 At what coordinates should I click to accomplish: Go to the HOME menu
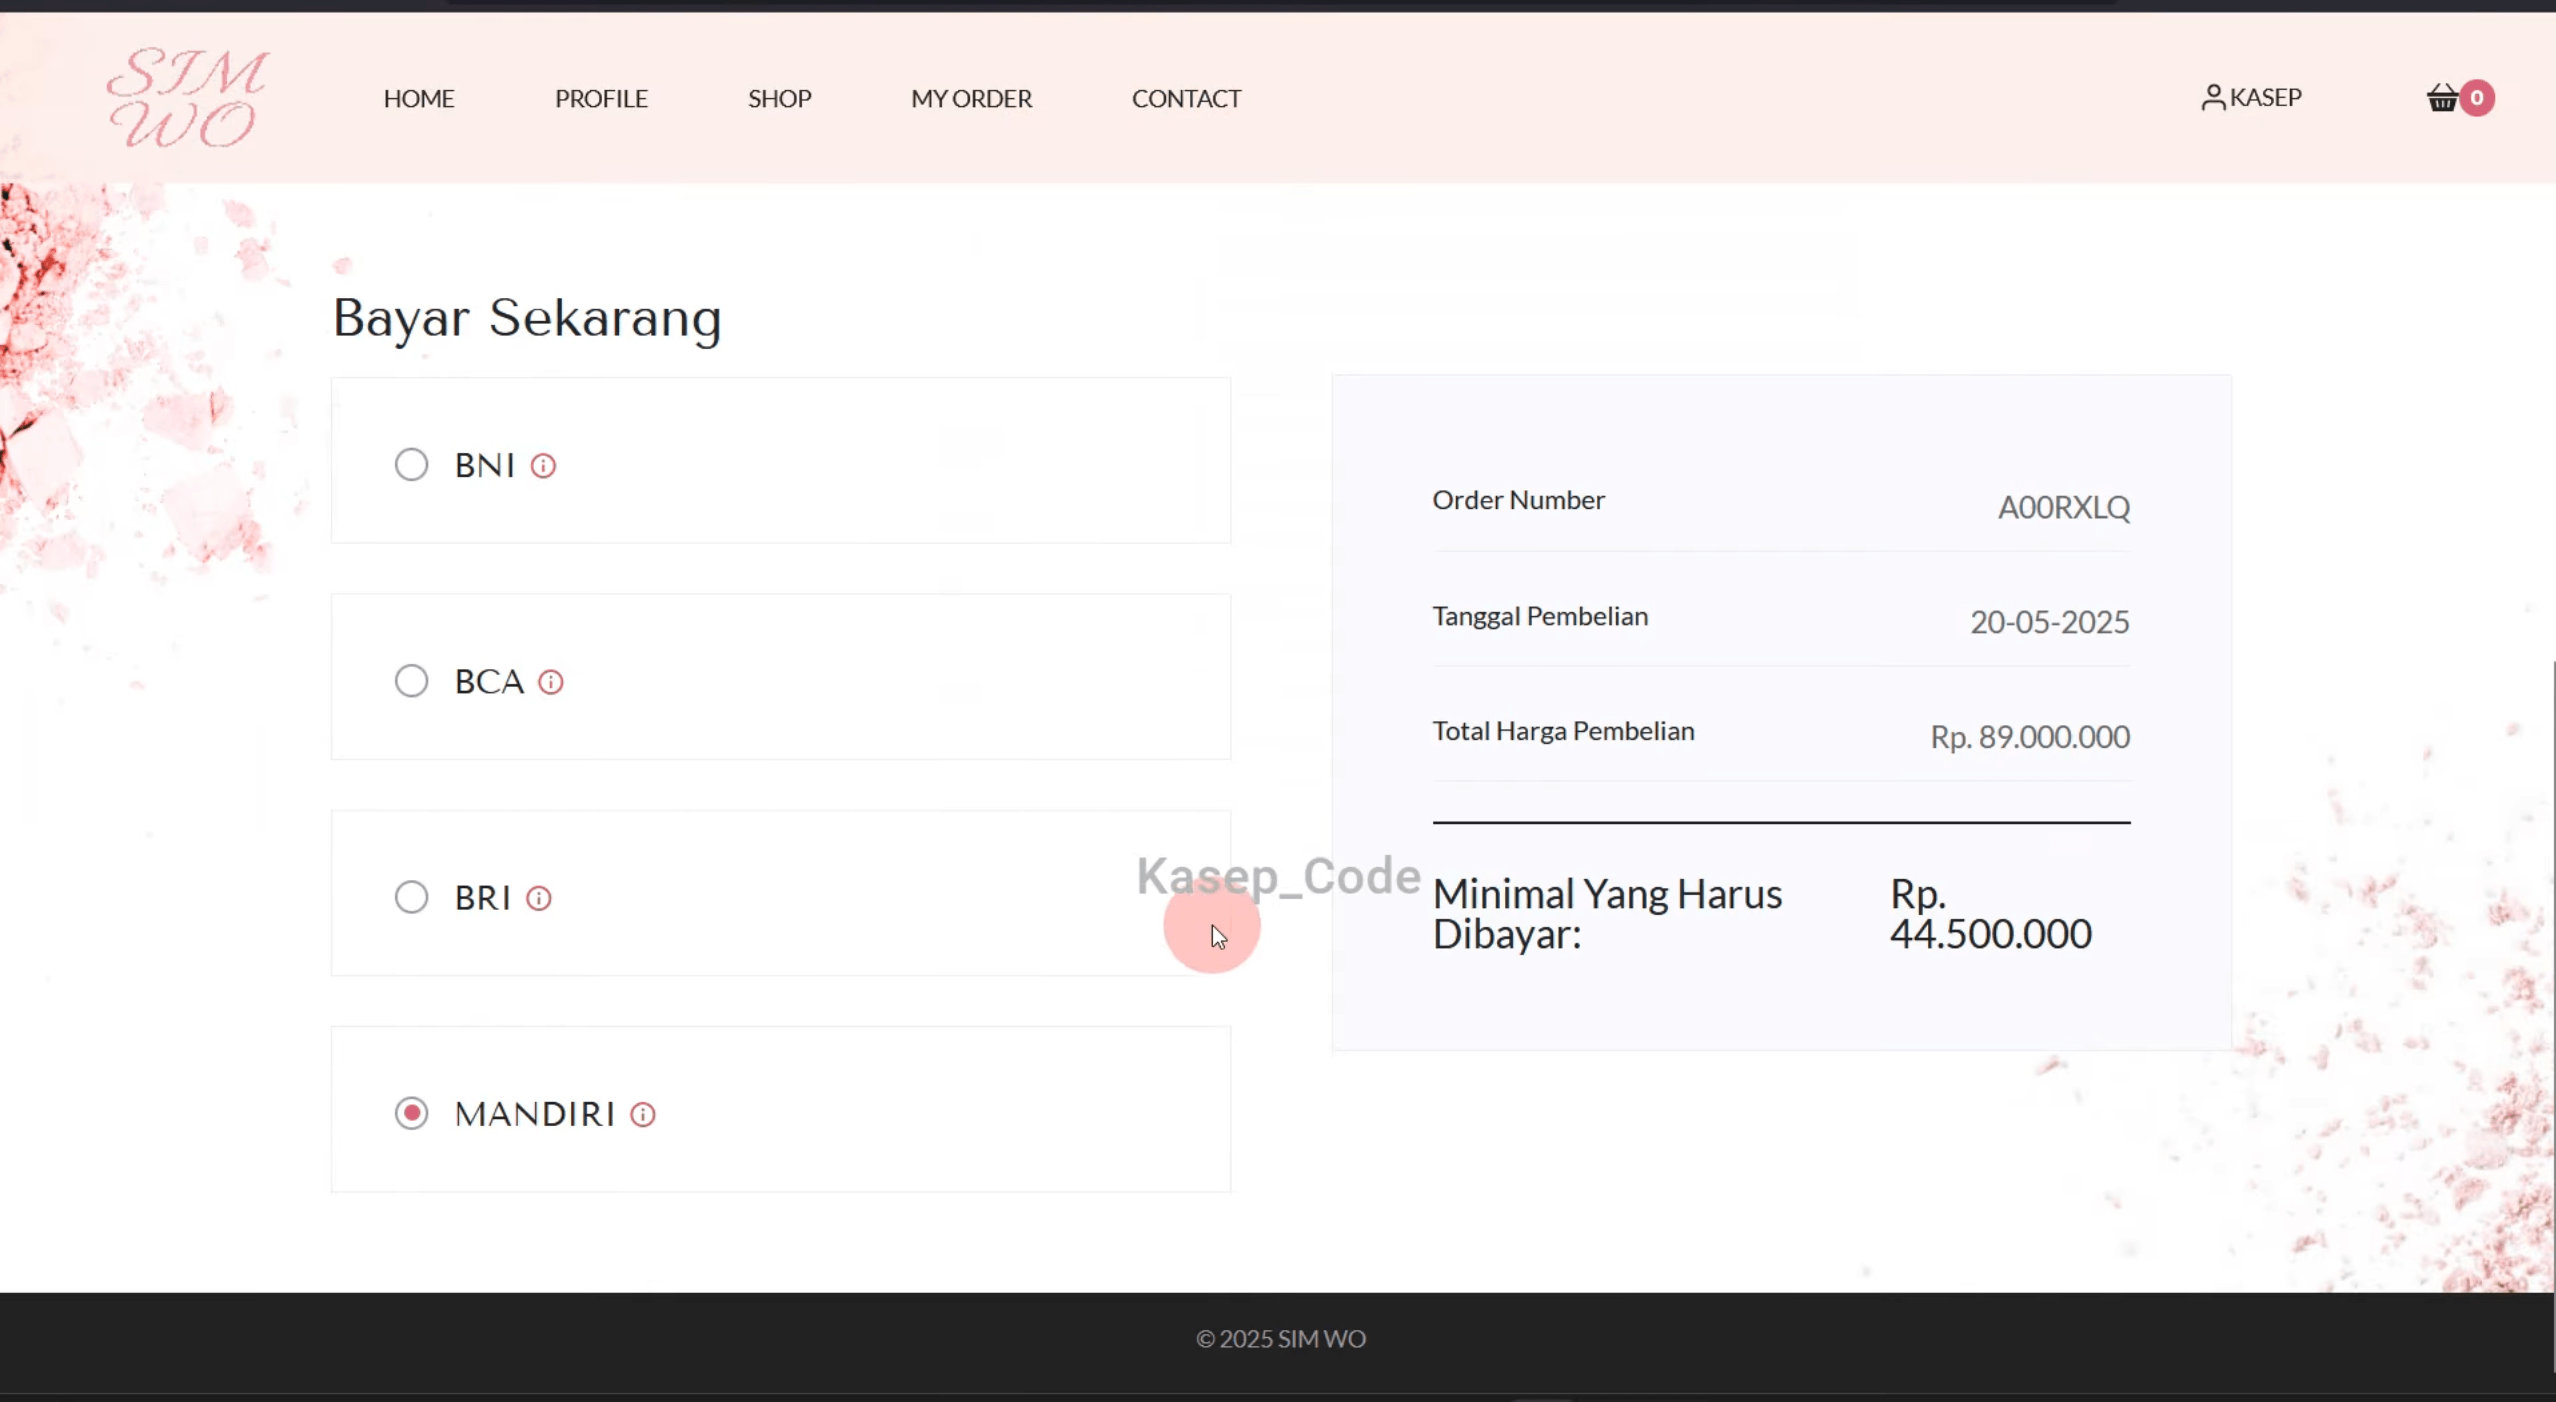pyautogui.click(x=419, y=98)
